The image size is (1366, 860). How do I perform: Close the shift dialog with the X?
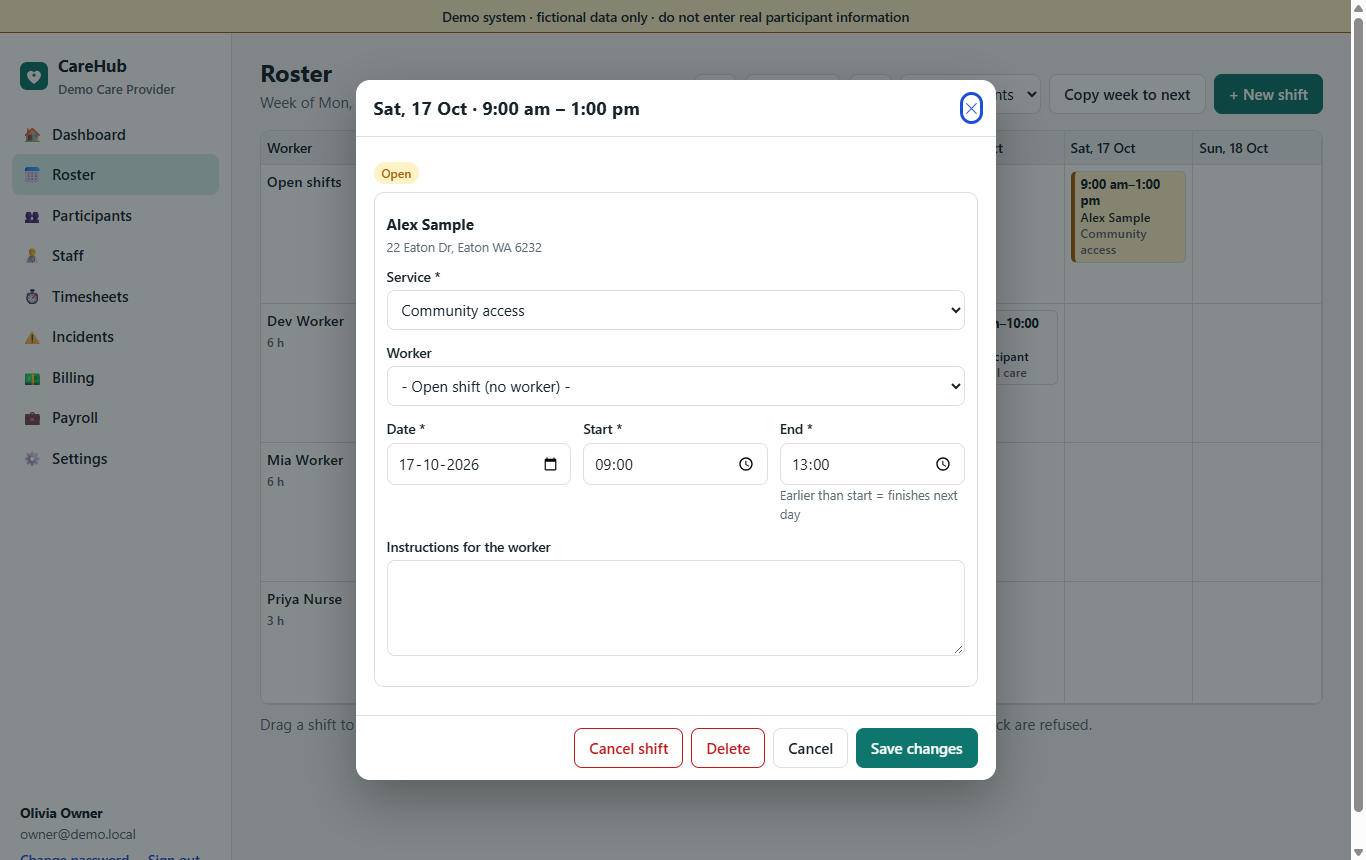tap(971, 108)
